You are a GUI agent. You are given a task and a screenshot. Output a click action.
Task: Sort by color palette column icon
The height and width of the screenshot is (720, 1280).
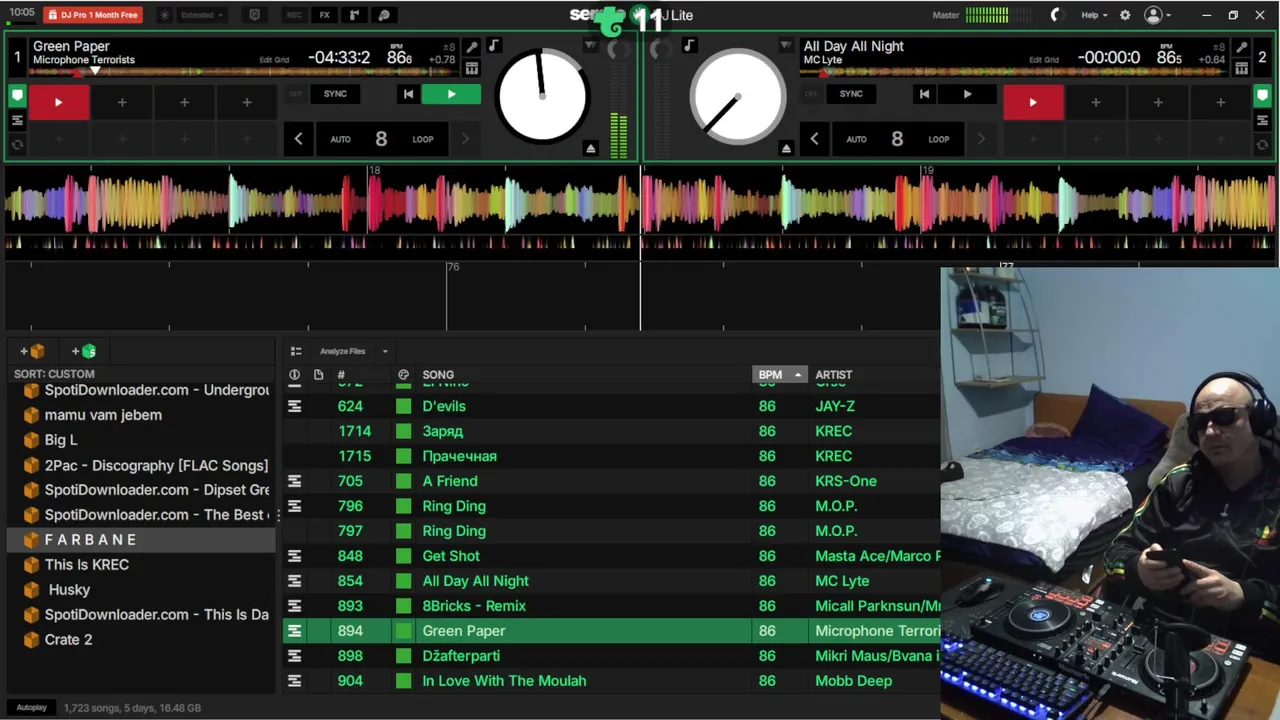(x=403, y=375)
